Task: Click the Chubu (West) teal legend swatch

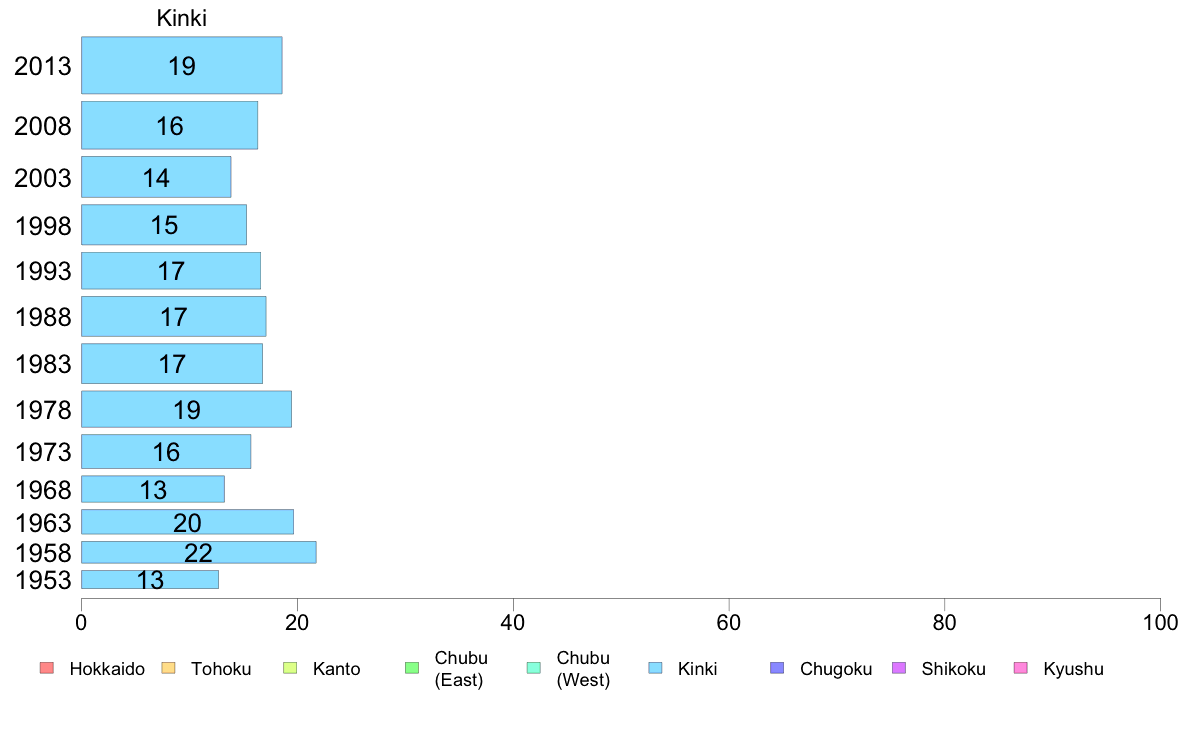Action: pyautogui.click(x=534, y=668)
